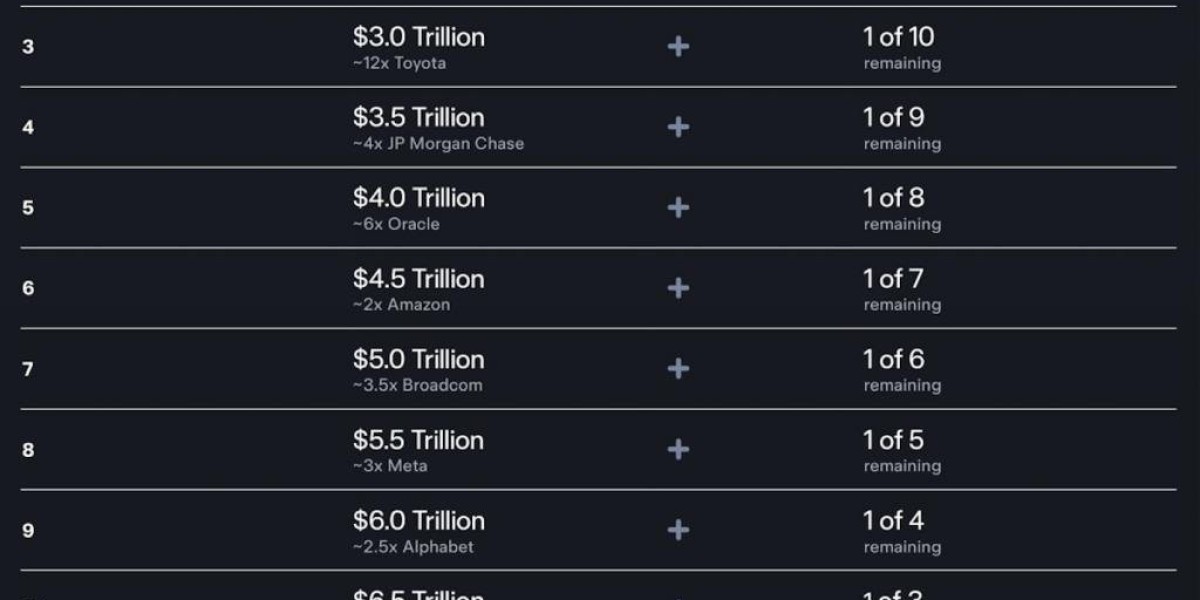
Task: Click row number 5 in the table
Action: (x=28, y=208)
